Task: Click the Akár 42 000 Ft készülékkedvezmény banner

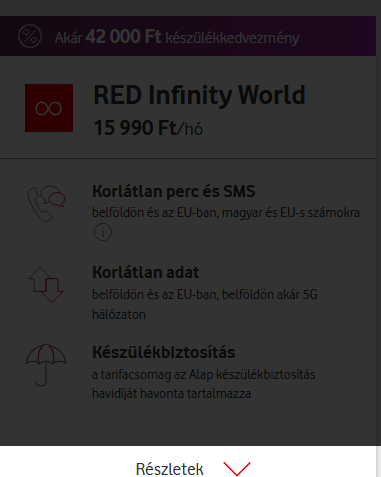Action: pos(188,36)
